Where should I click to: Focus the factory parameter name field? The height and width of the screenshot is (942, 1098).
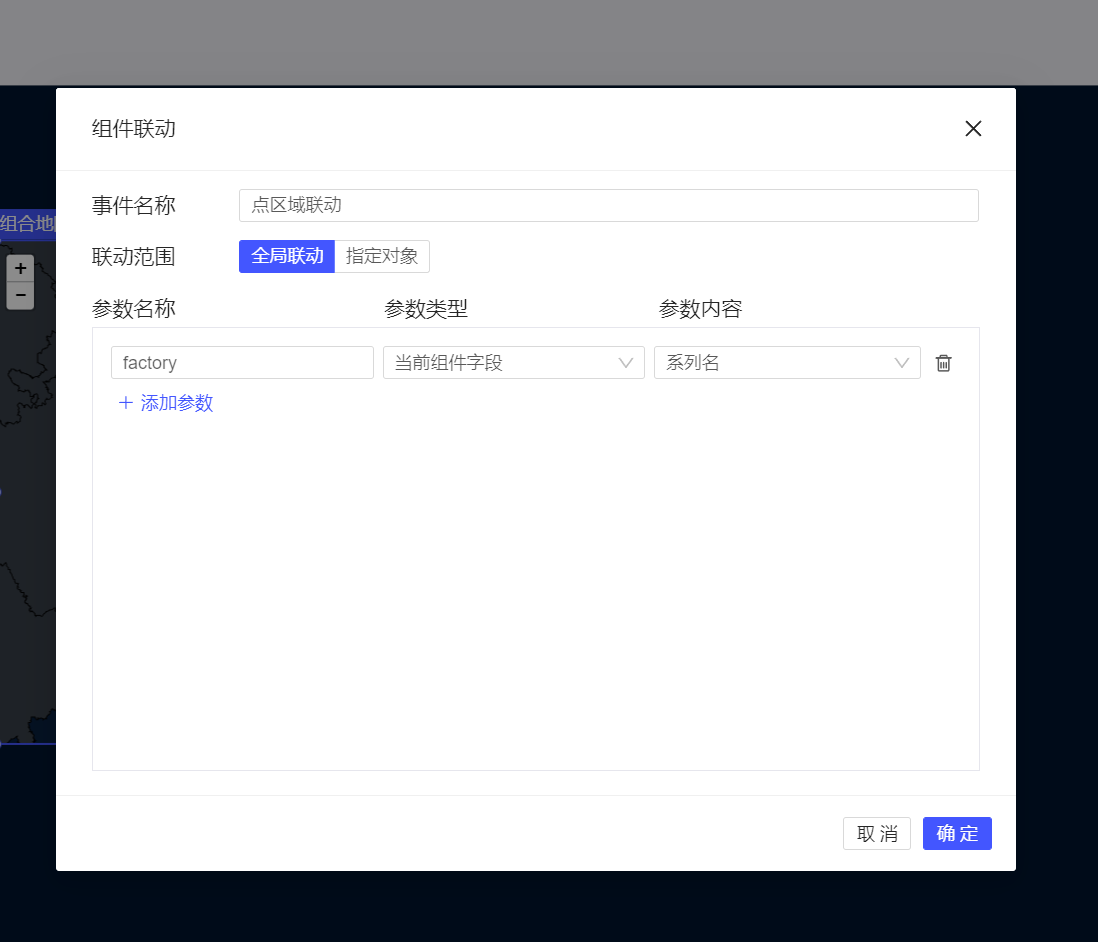[242, 363]
